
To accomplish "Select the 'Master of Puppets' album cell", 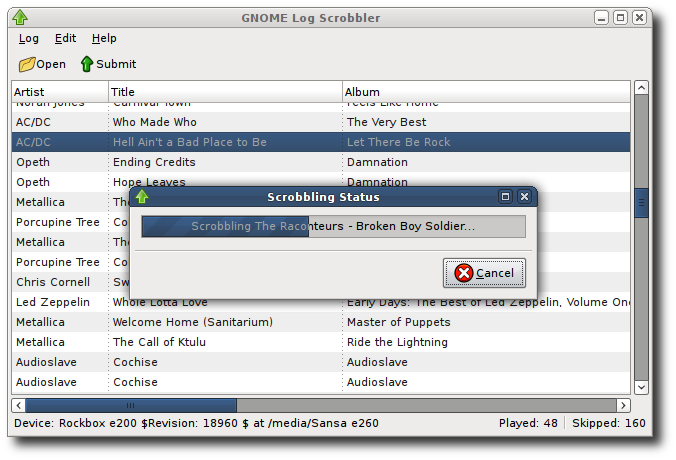I will click(486, 322).
